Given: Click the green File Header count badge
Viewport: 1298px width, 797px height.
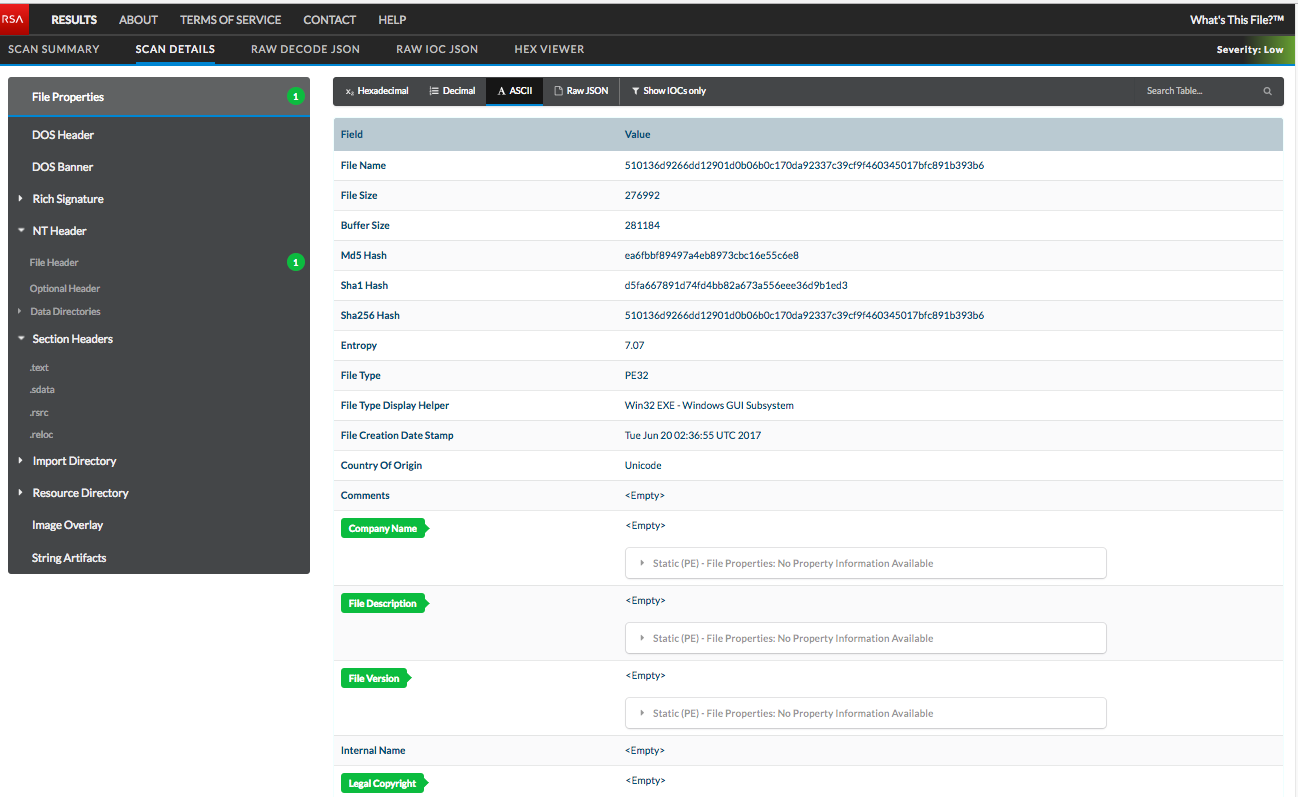Looking at the screenshot, I should coord(295,262).
